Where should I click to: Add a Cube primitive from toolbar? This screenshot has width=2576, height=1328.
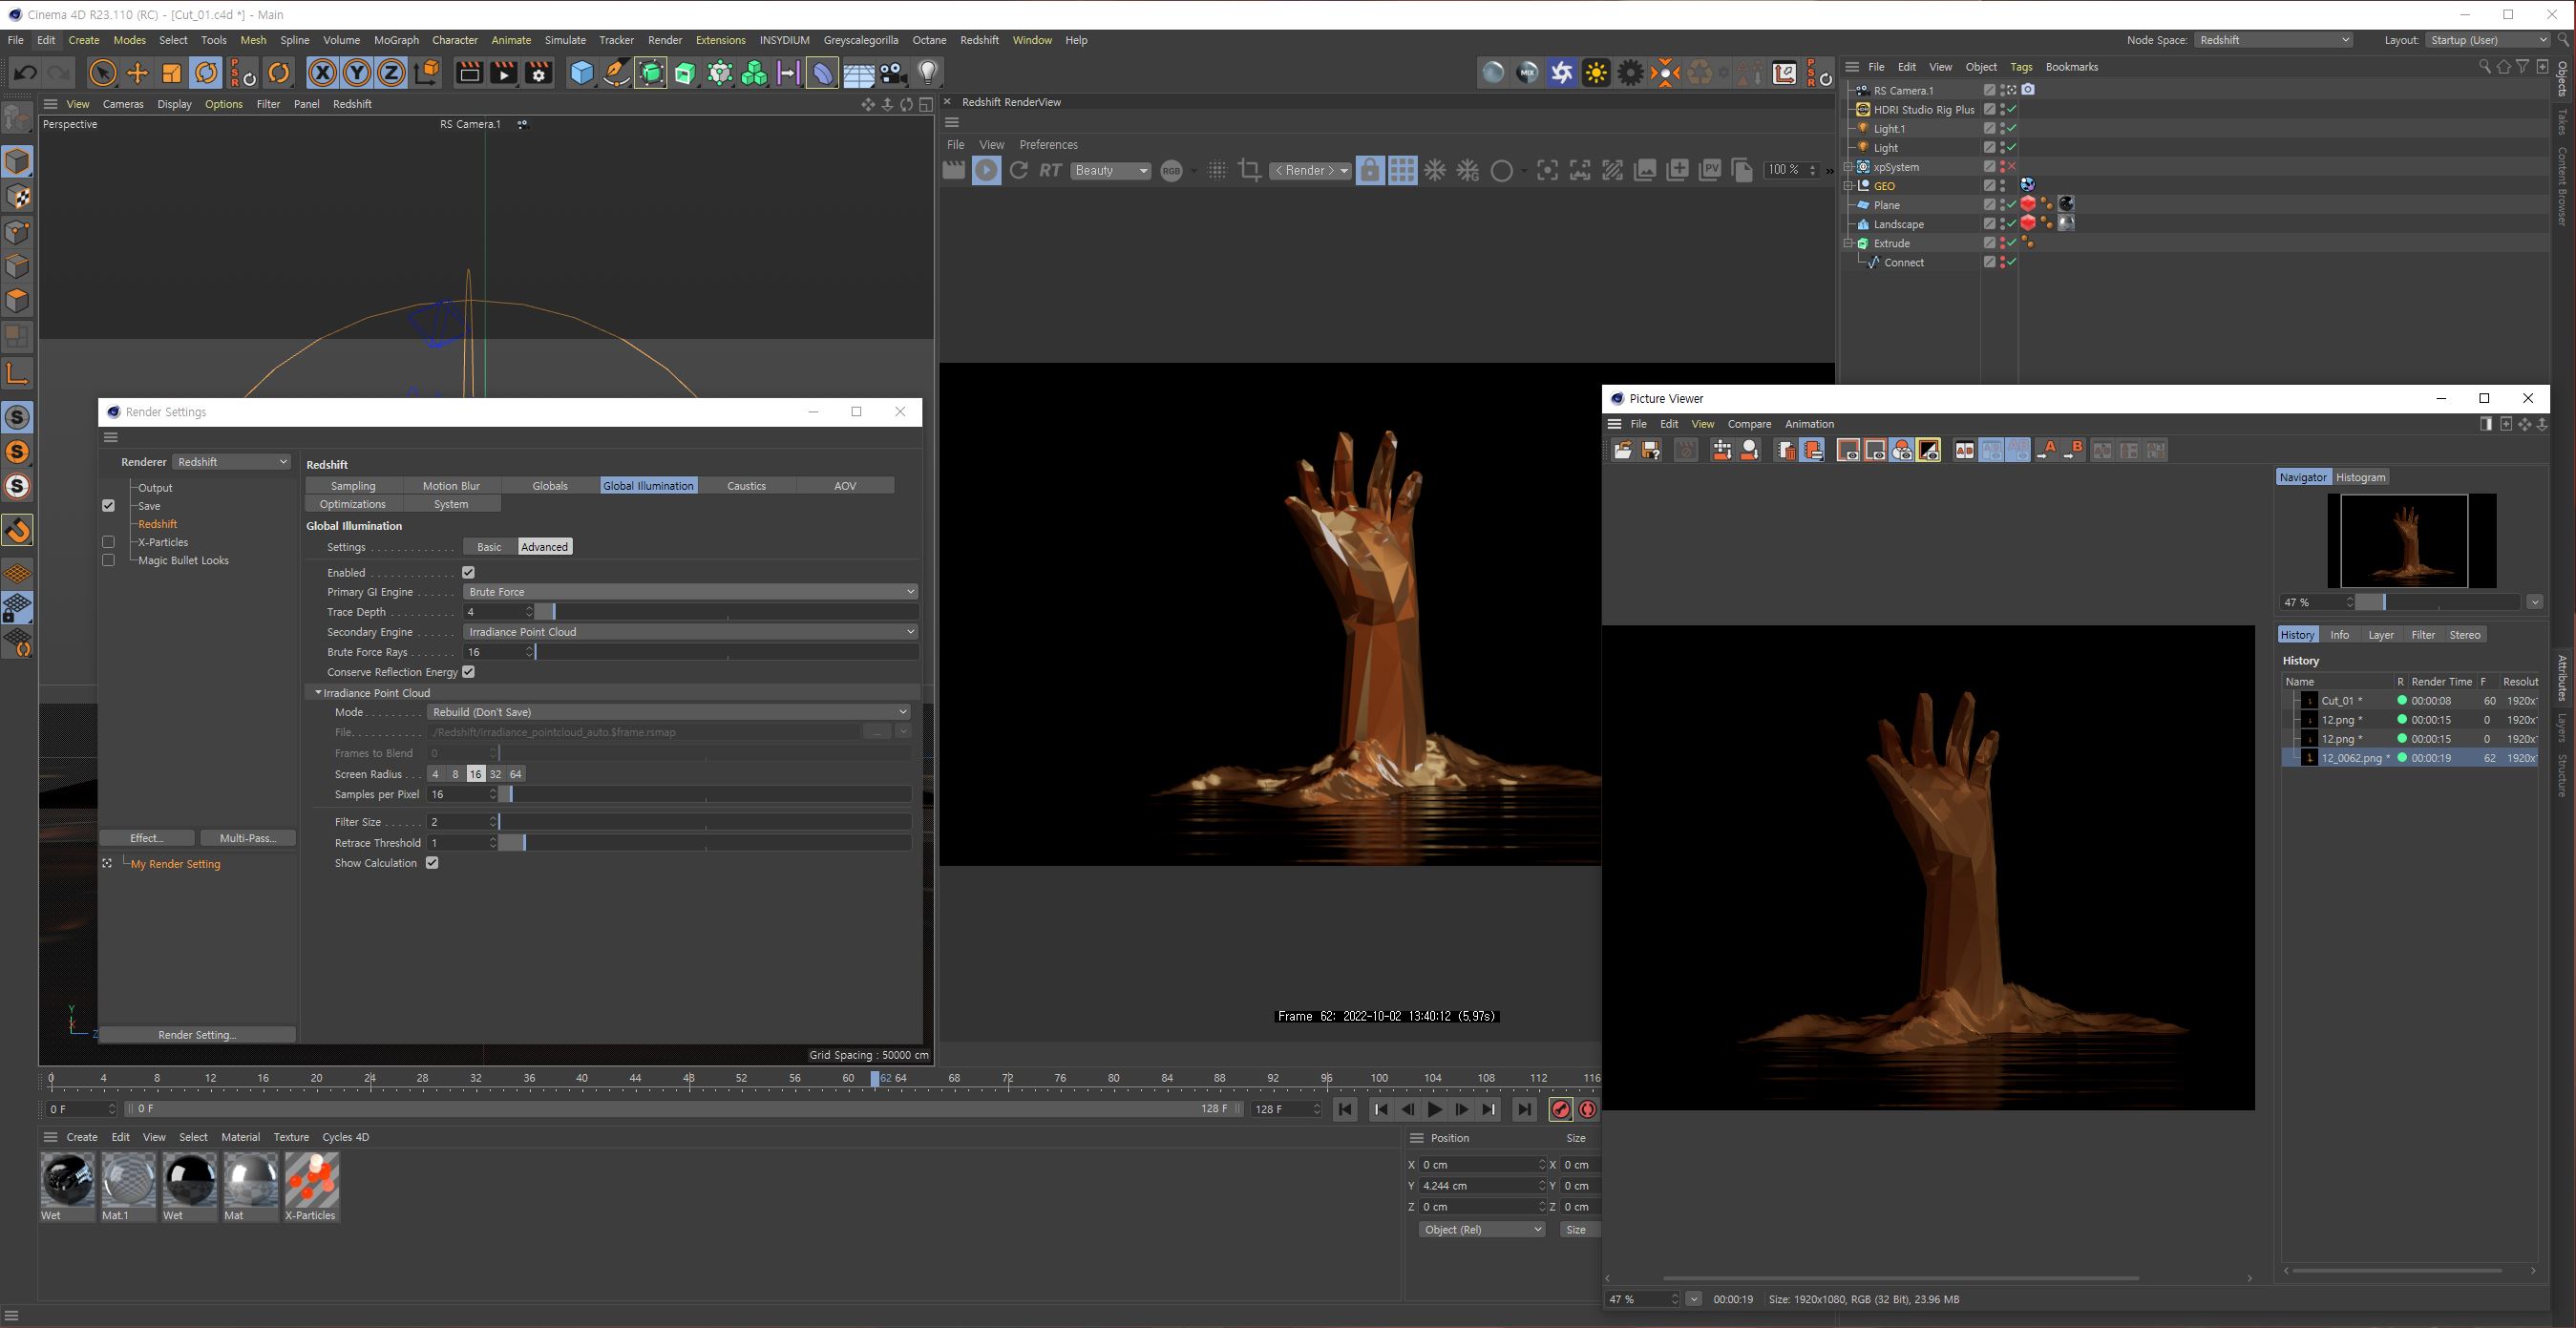[581, 73]
